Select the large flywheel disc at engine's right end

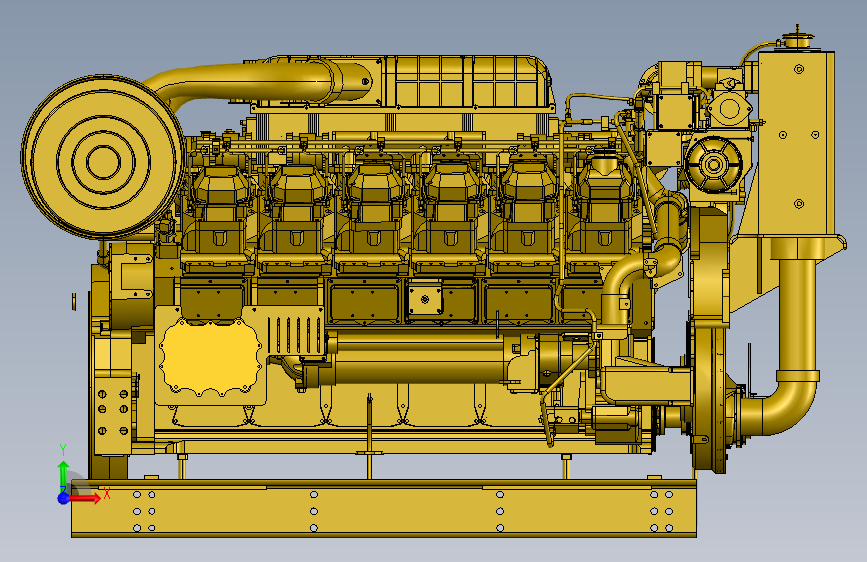point(709,396)
